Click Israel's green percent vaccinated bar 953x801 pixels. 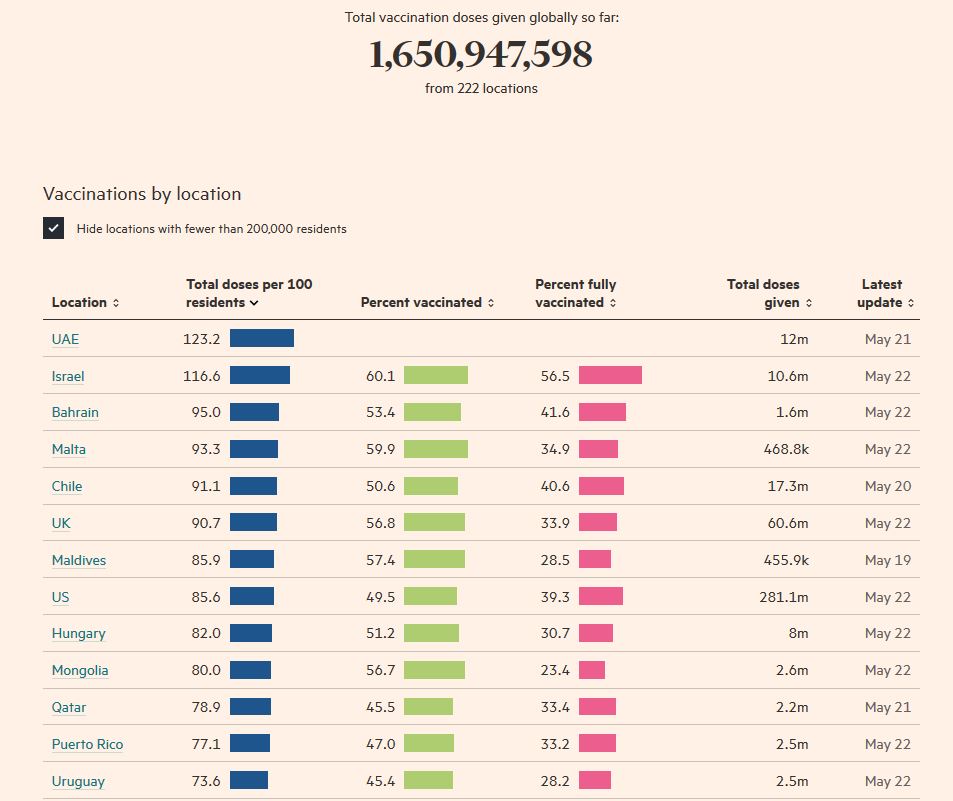436,376
